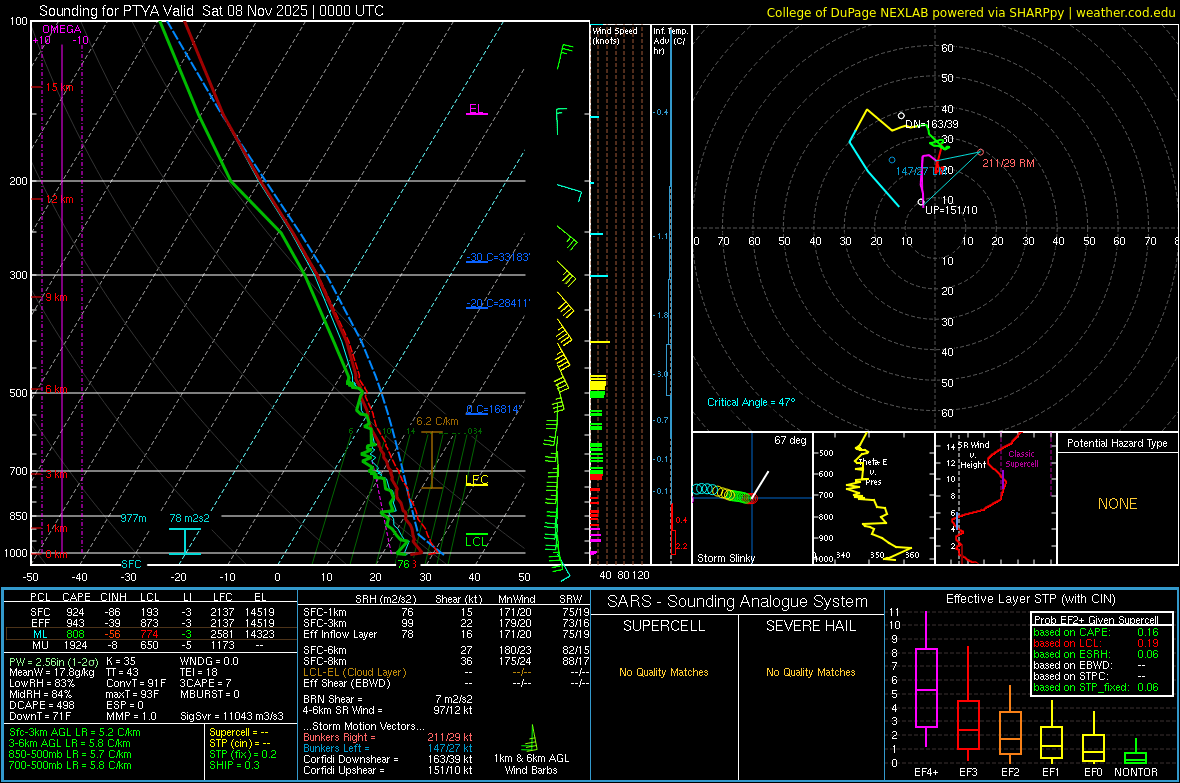Click the '977m' effective inflow height label

(133, 518)
